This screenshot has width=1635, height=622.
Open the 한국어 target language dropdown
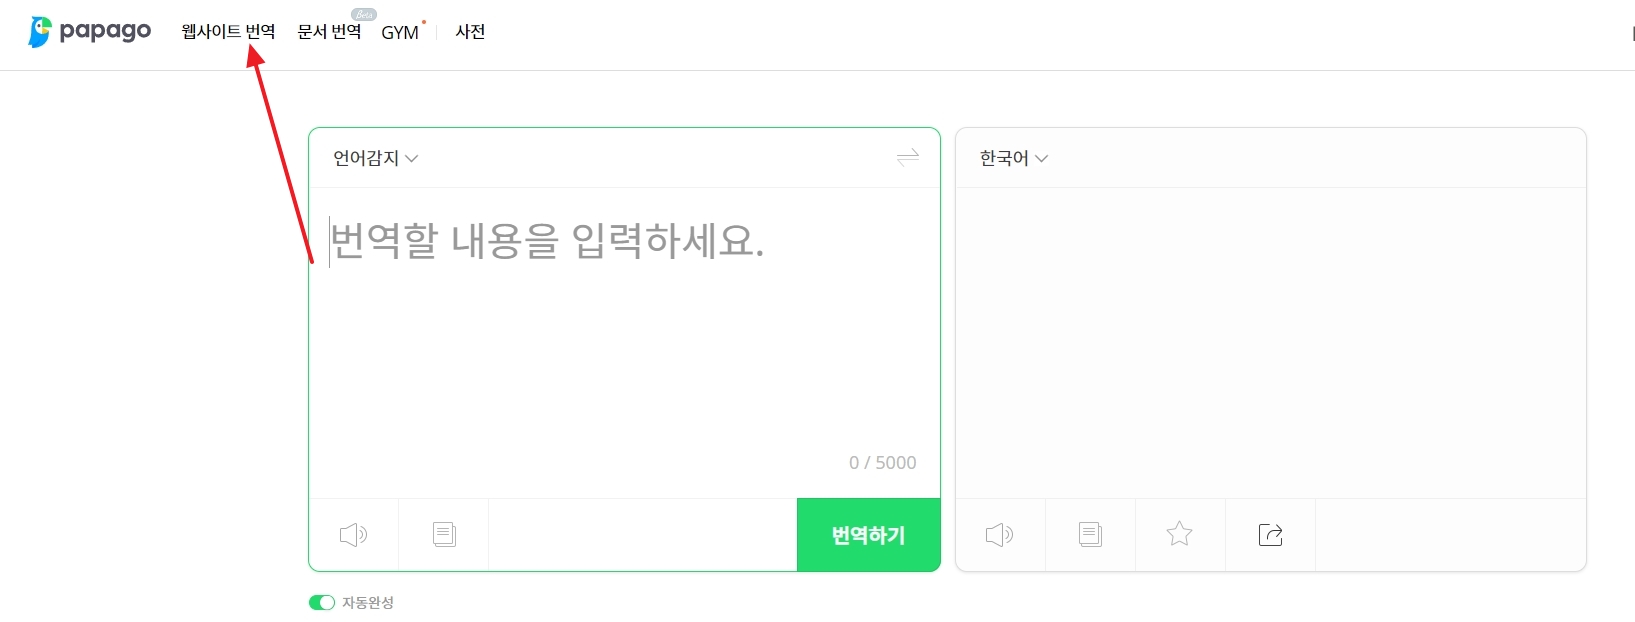point(1004,158)
